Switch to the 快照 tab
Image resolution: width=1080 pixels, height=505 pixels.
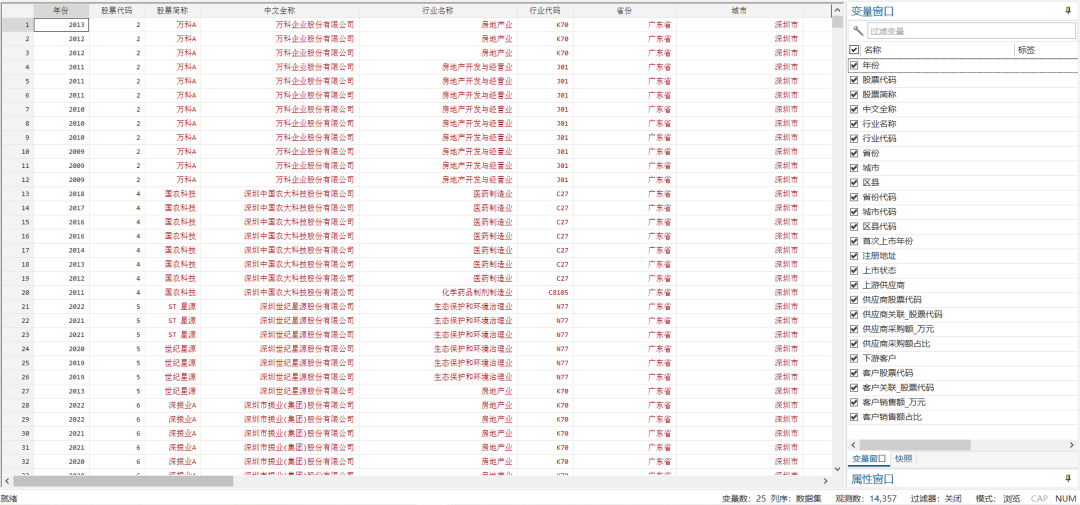902,458
